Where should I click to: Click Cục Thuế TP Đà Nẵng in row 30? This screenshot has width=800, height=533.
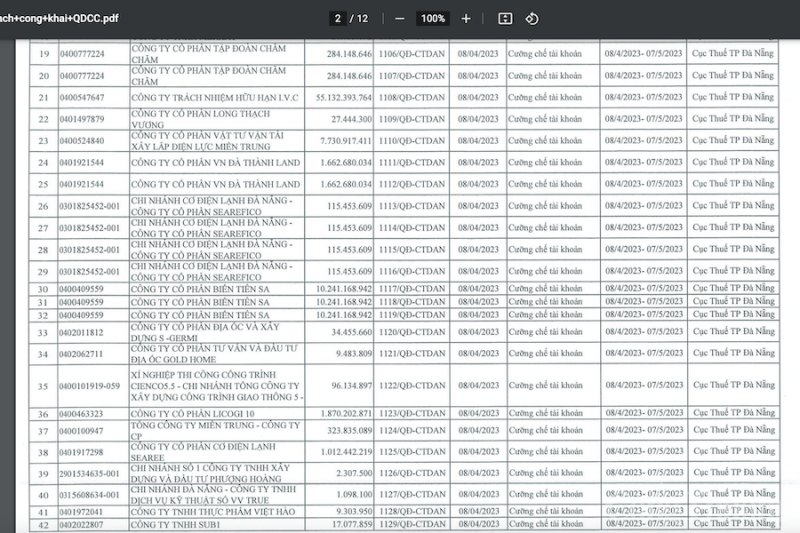pos(734,288)
